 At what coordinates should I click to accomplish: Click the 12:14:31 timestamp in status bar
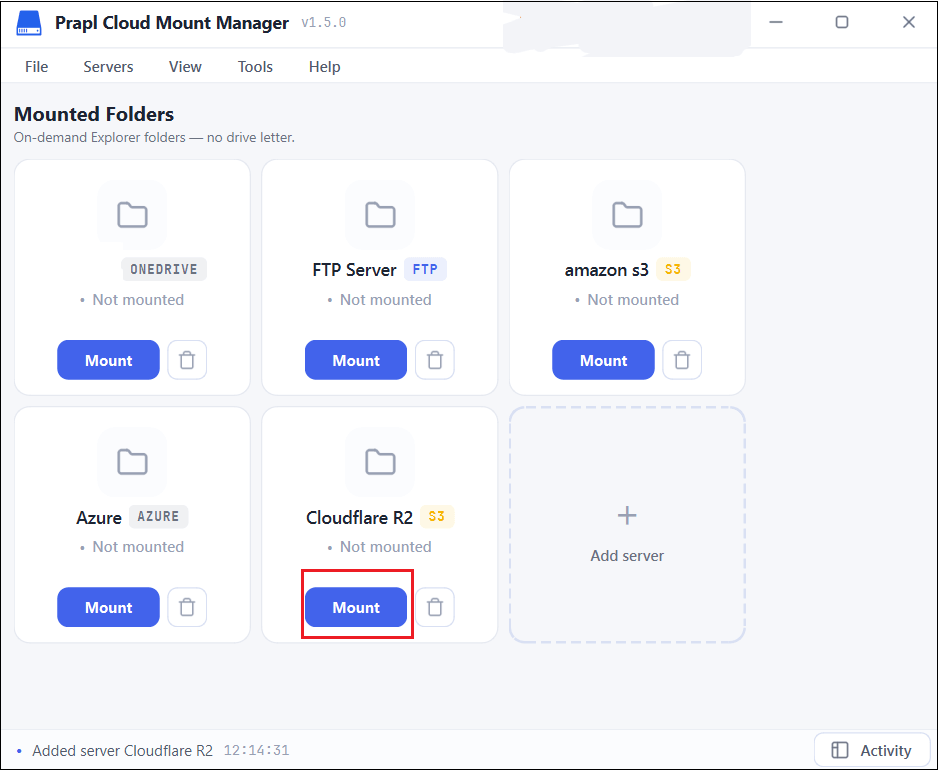click(257, 750)
